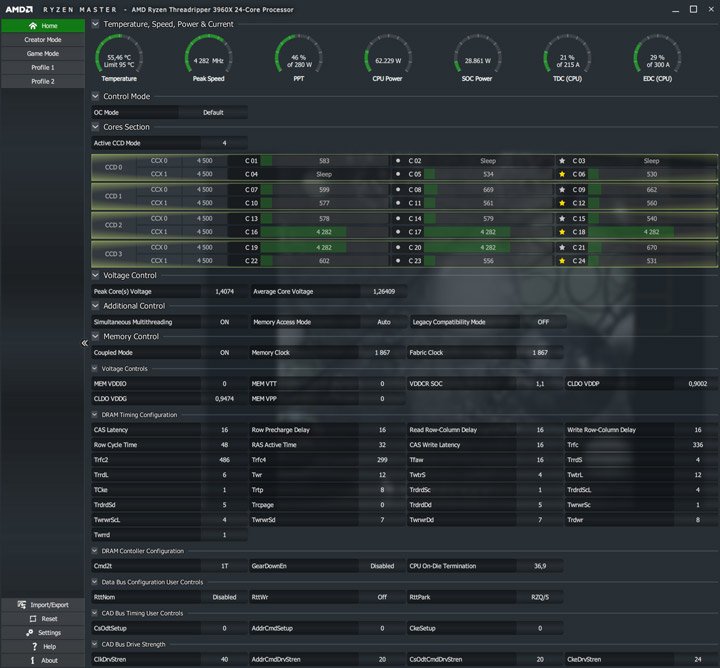Click the Cmd2t 1T value
Viewport: 720px width, 668px height.
coord(224,566)
